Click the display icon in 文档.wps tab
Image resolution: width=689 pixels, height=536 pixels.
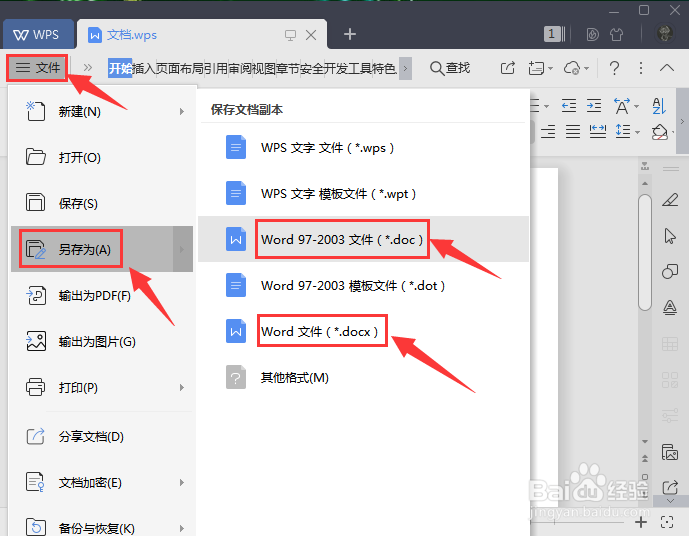tap(290, 35)
